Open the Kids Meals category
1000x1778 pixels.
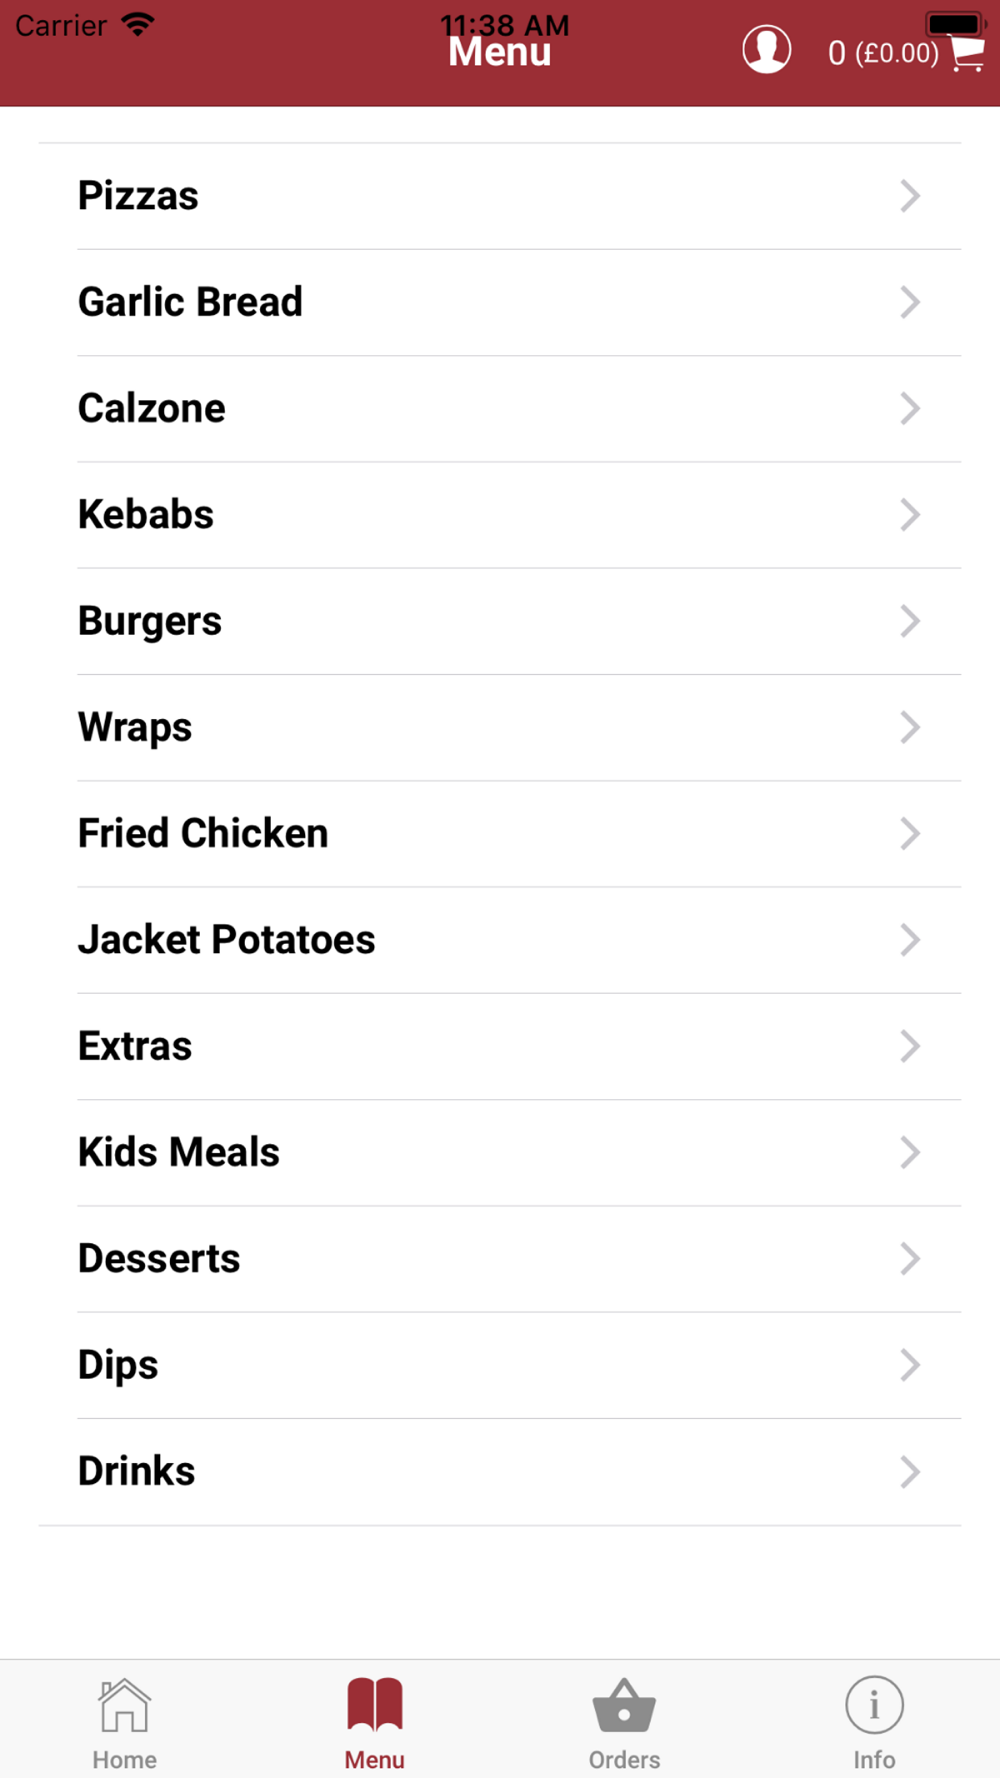500,1153
